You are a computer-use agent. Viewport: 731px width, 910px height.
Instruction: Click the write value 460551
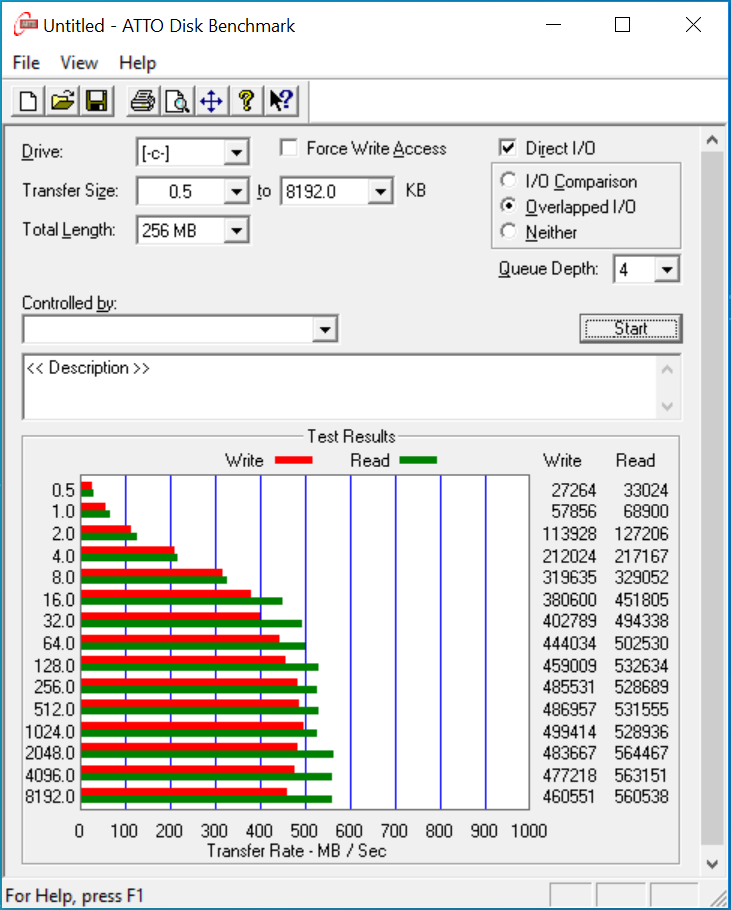[569, 796]
